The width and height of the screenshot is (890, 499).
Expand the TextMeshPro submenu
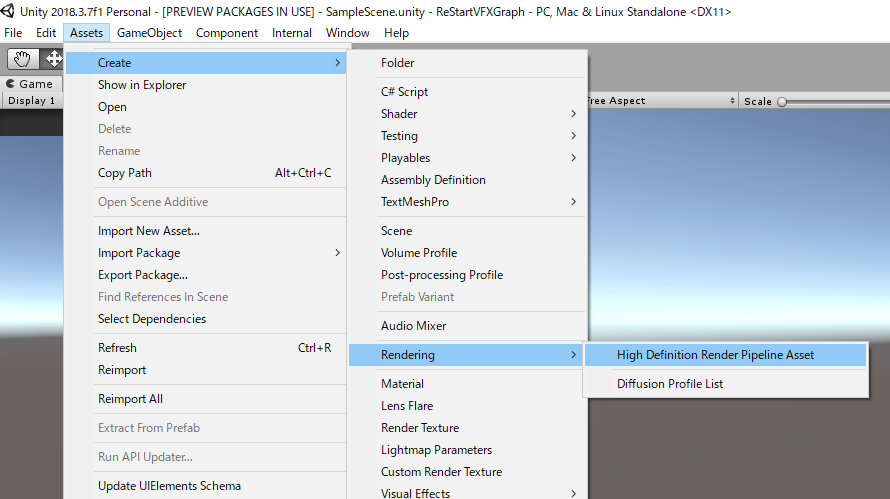tap(467, 202)
